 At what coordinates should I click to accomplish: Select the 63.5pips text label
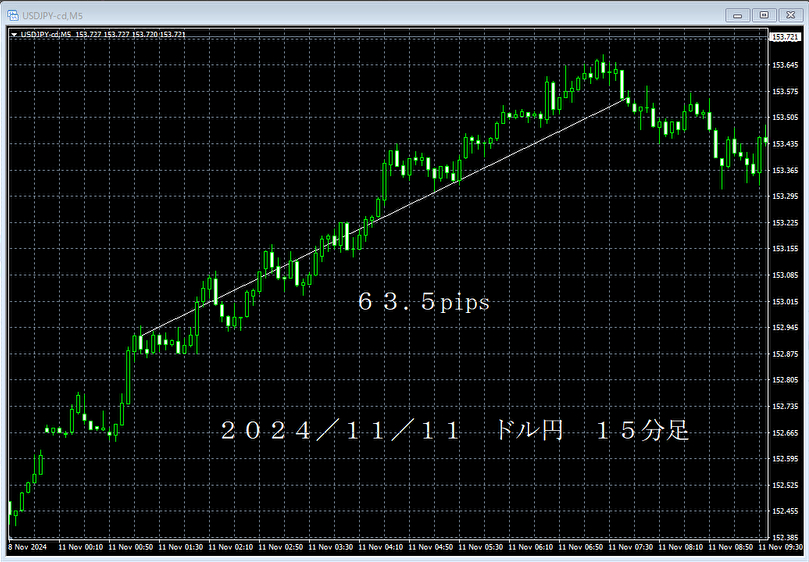pos(424,301)
